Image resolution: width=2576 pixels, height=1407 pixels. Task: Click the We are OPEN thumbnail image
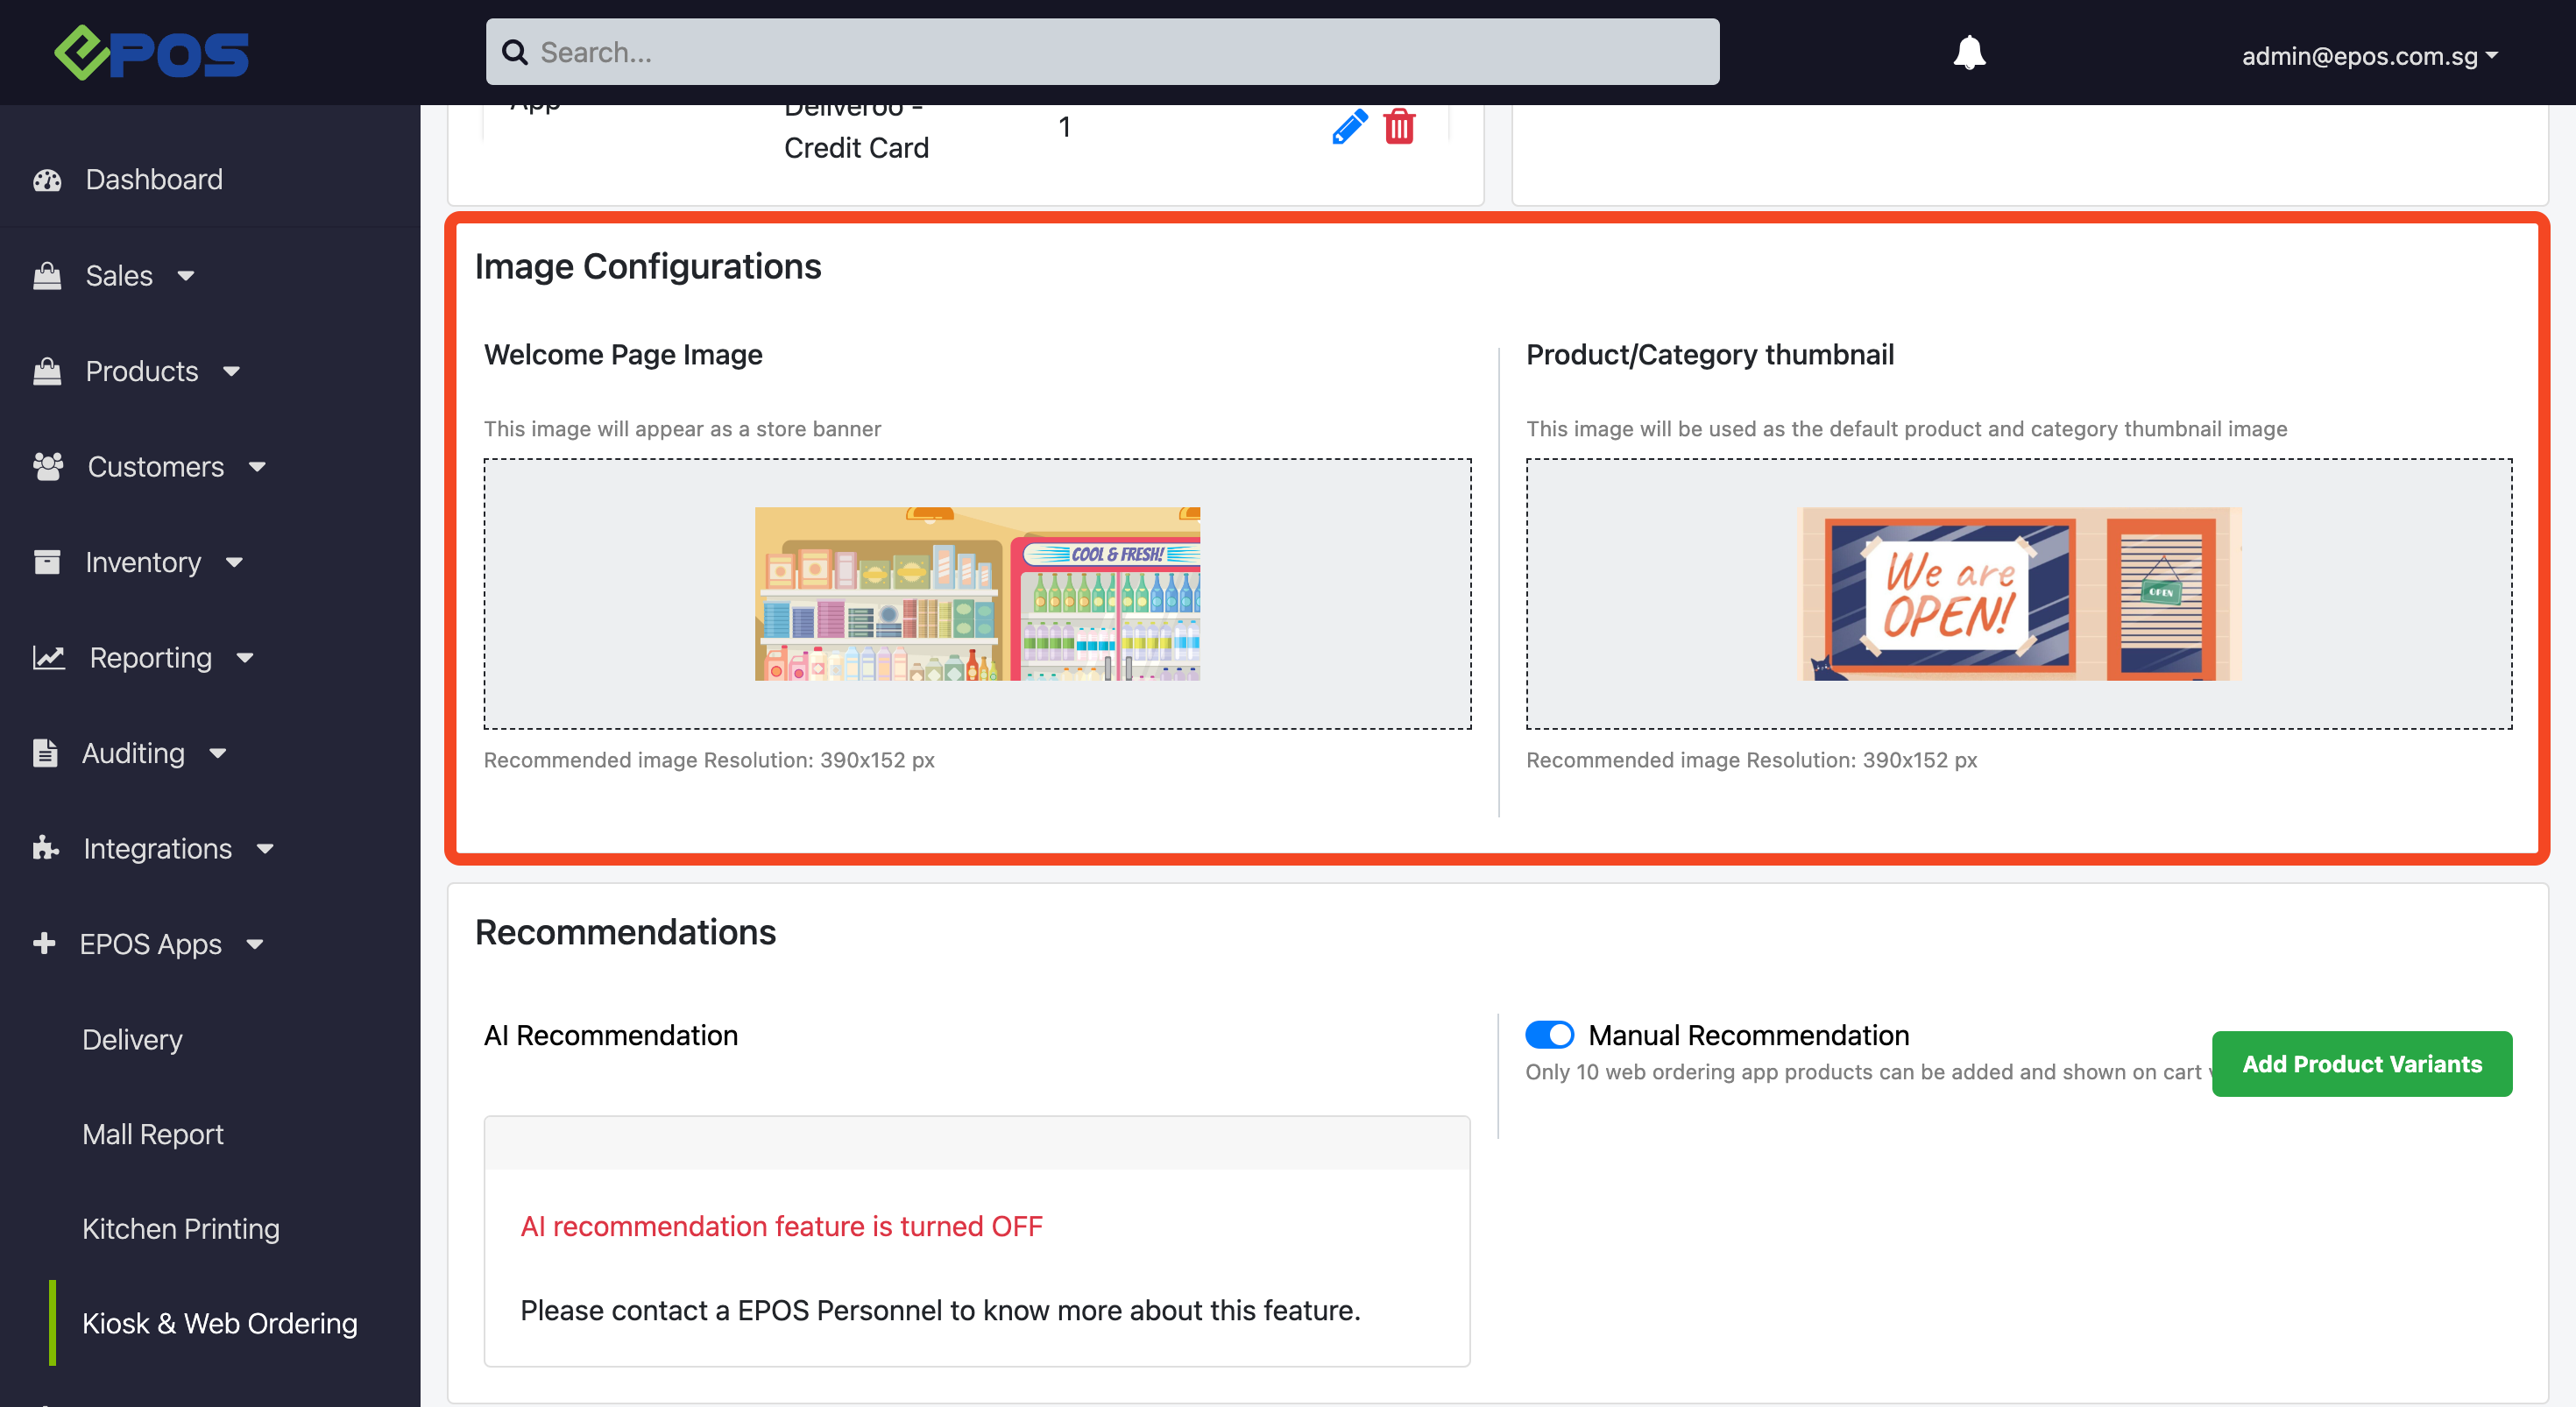point(2019,594)
